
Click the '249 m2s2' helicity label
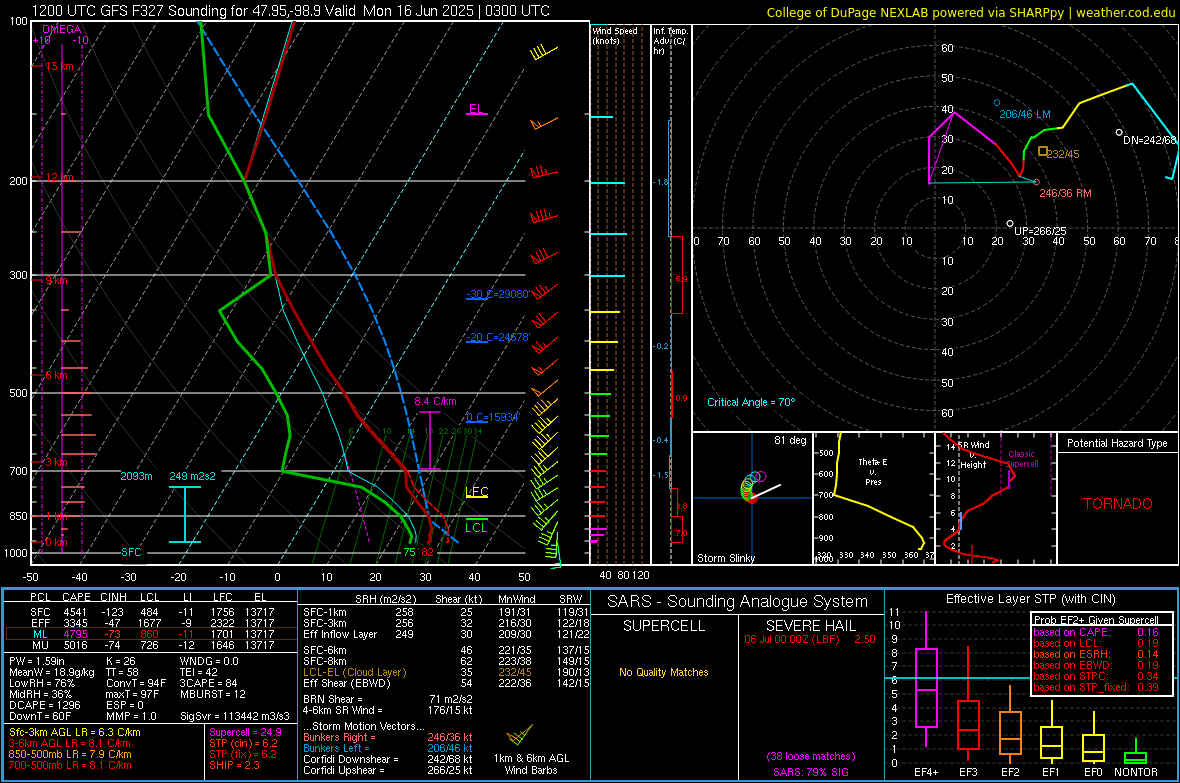(x=192, y=476)
